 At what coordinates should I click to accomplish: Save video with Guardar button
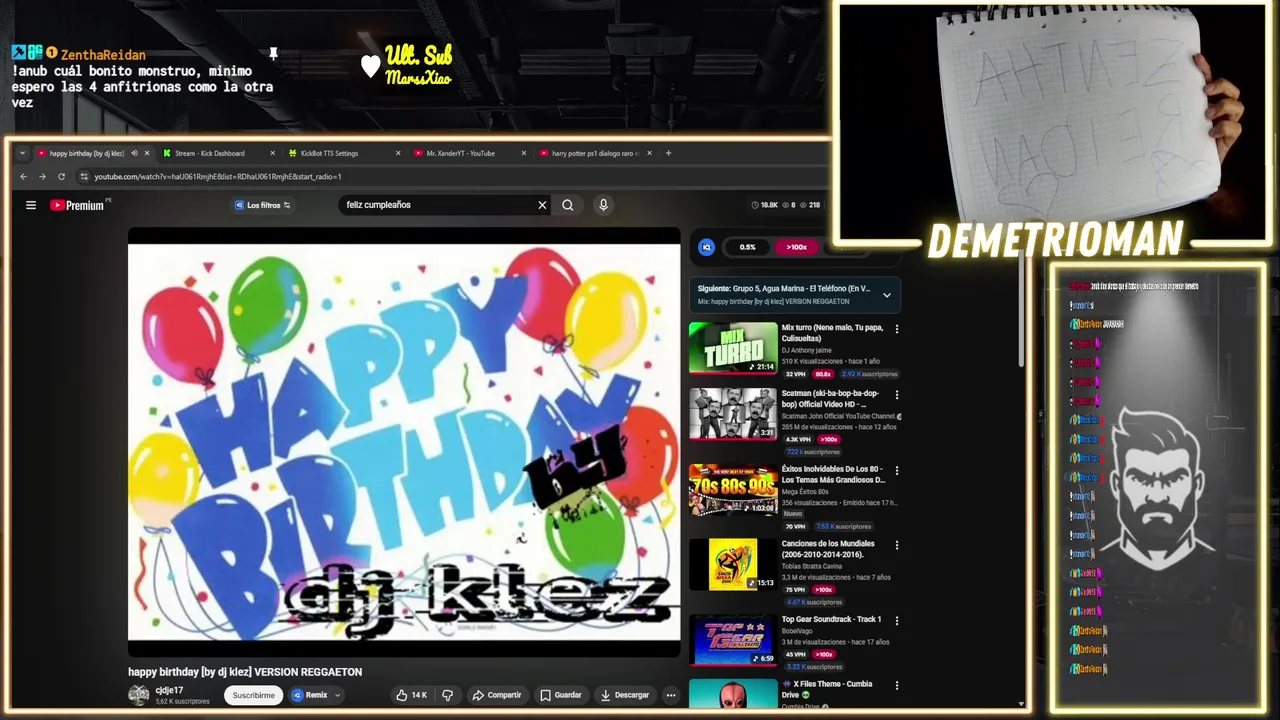click(x=561, y=695)
